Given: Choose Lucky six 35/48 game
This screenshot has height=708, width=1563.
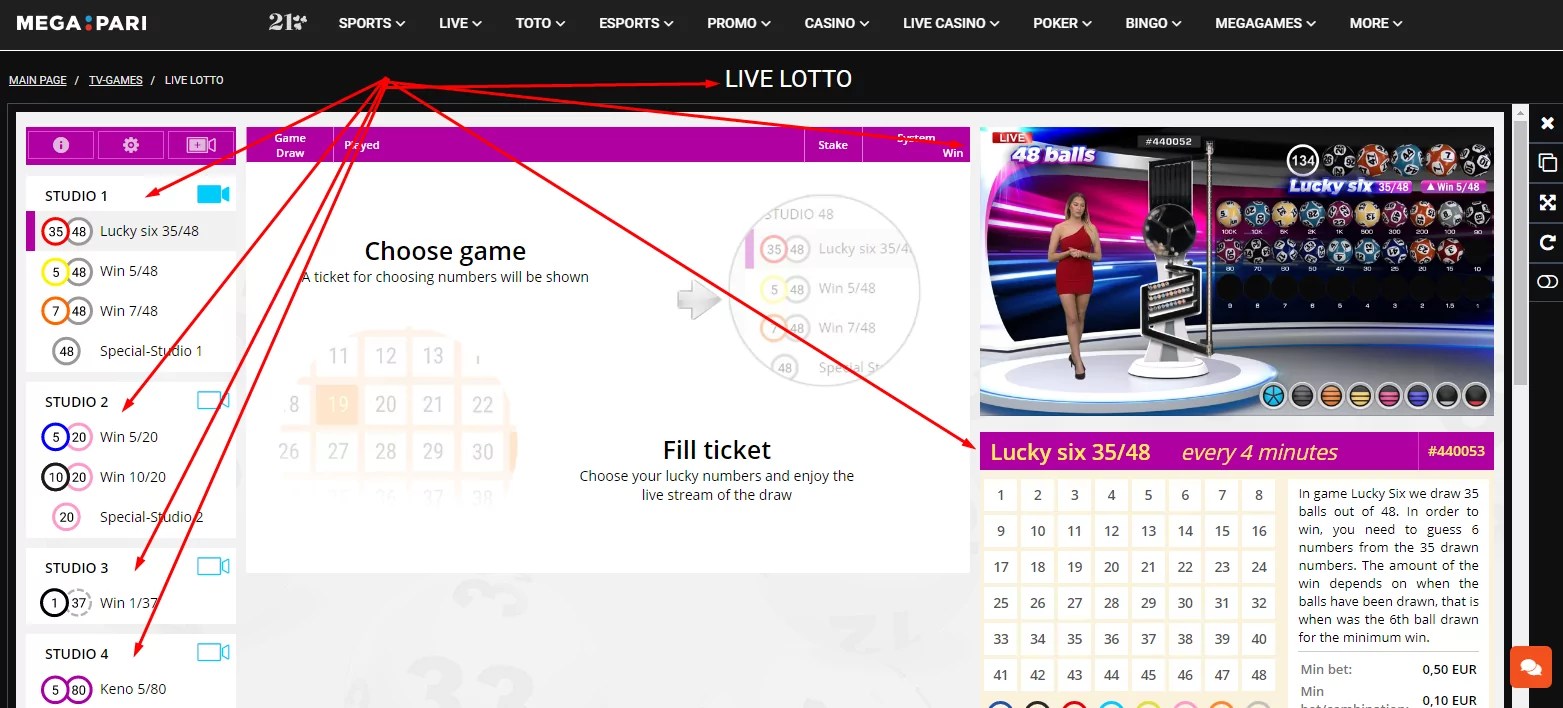Looking at the screenshot, I should click(133, 231).
